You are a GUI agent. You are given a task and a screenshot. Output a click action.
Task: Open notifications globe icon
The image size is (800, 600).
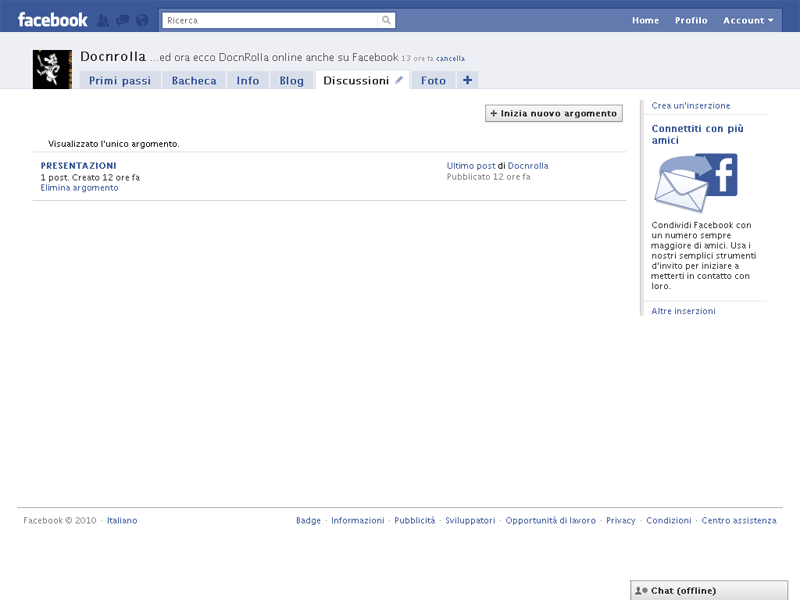point(142,20)
